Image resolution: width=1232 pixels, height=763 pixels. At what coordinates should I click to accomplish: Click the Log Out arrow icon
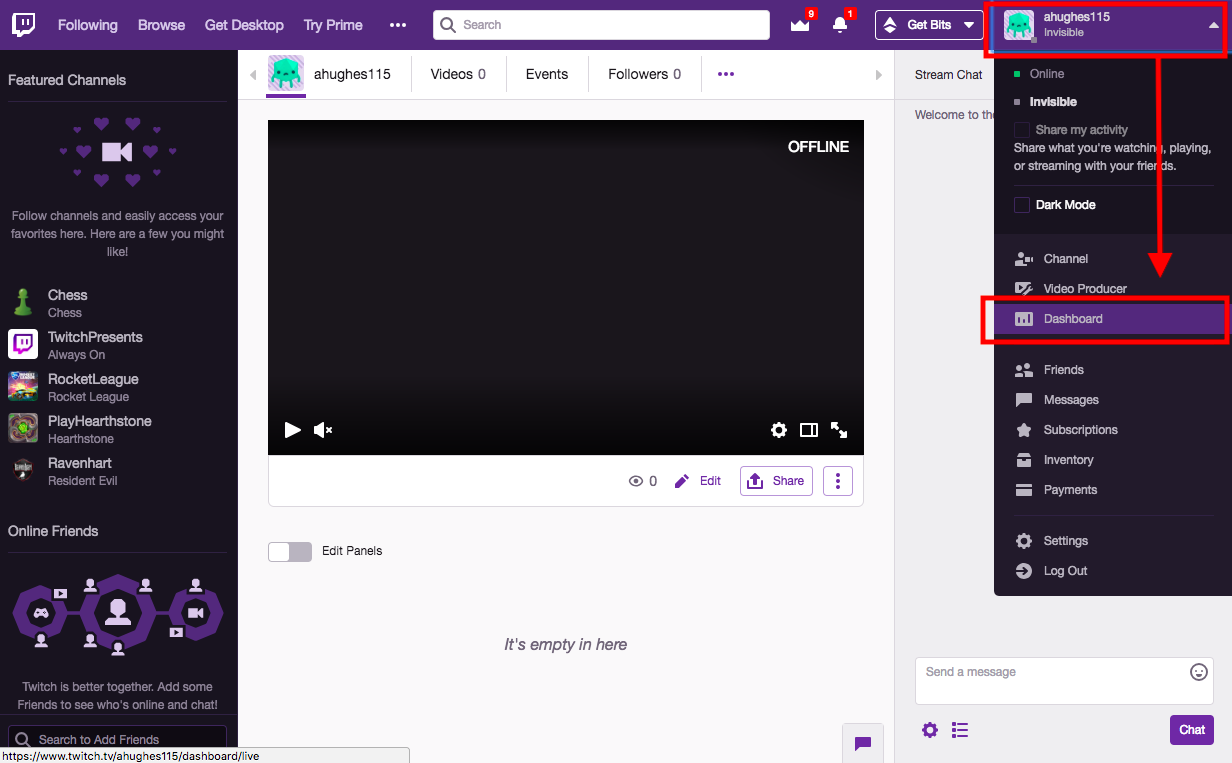1024,571
